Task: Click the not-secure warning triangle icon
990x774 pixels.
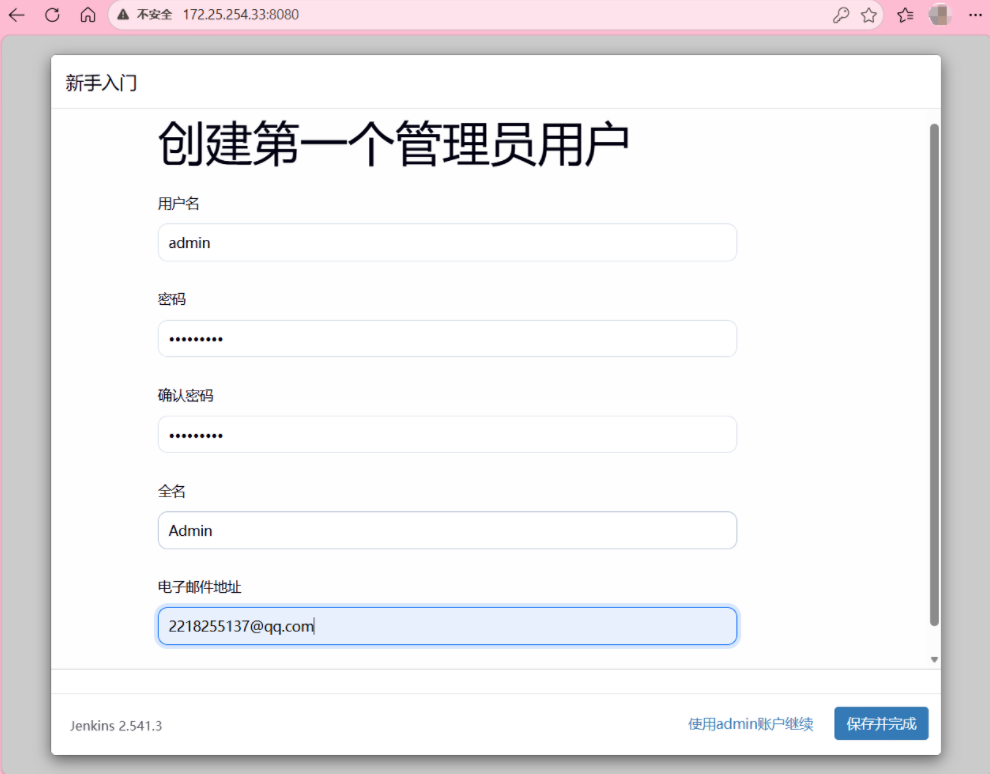Action: coord(123,15)
